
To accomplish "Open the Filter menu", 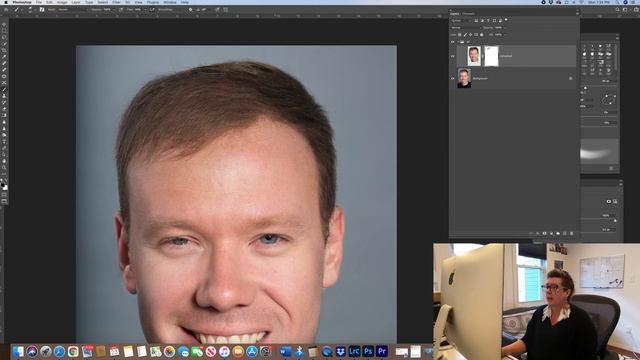I will click(x=116, y=2).
